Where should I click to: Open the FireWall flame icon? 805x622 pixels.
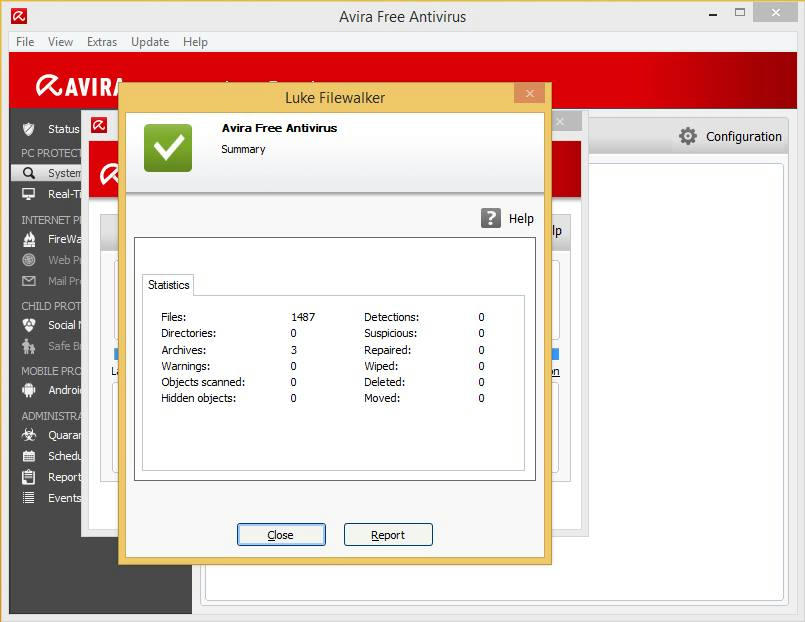tap(29, 239)
